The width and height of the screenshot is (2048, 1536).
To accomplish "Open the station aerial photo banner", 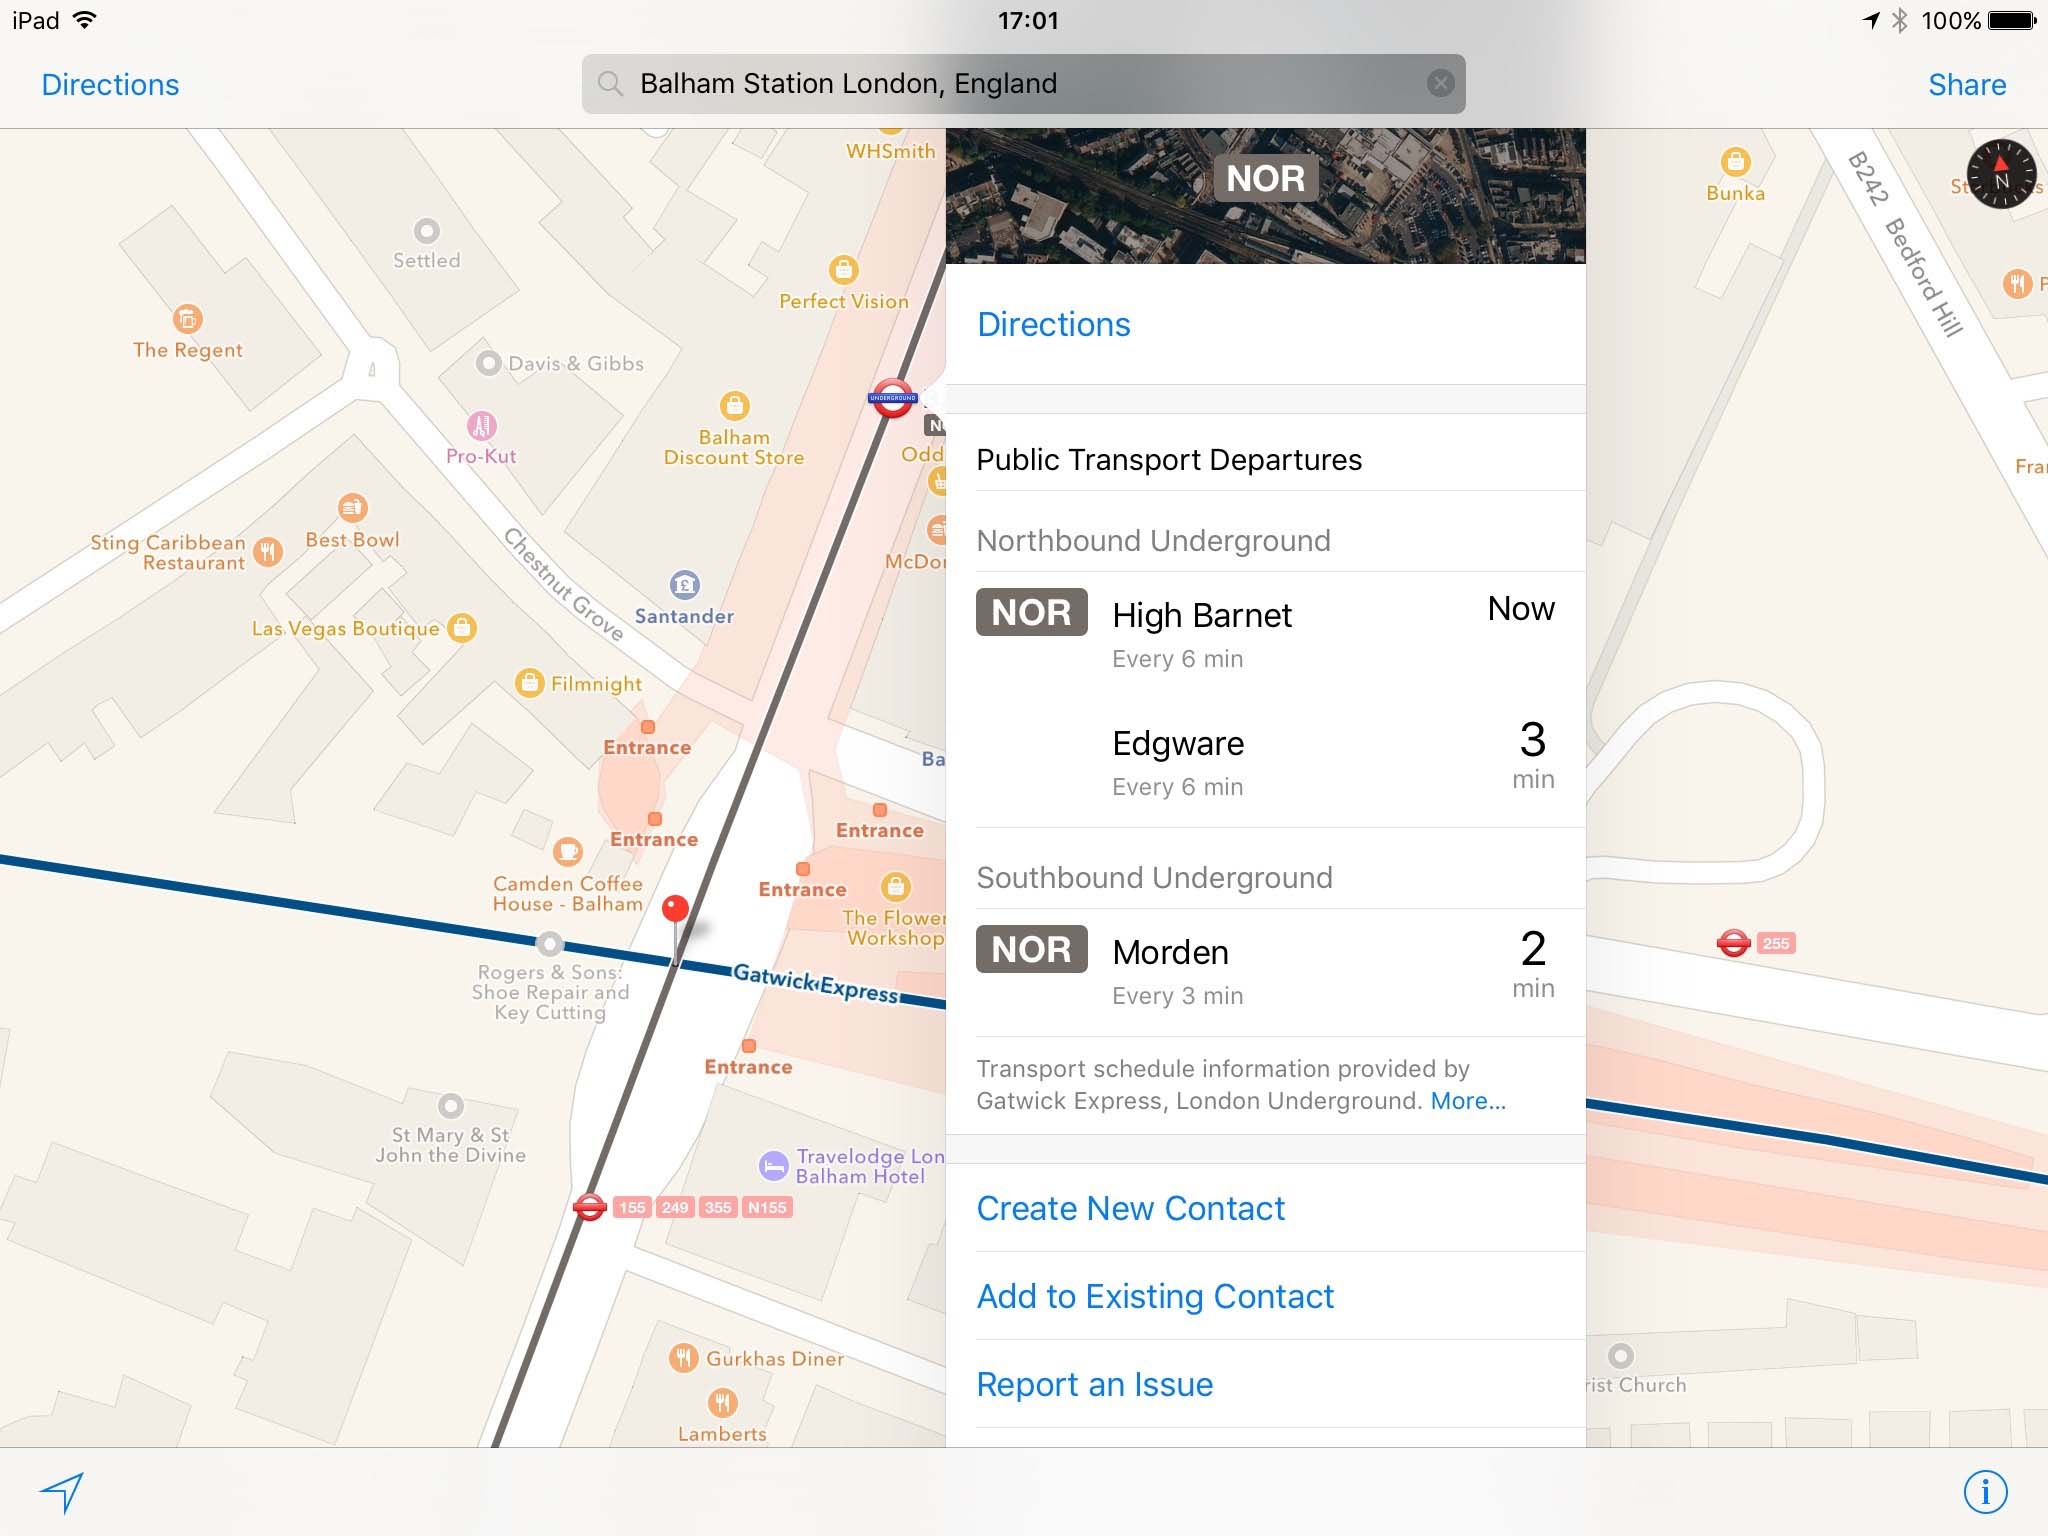I will point(1265,196).
